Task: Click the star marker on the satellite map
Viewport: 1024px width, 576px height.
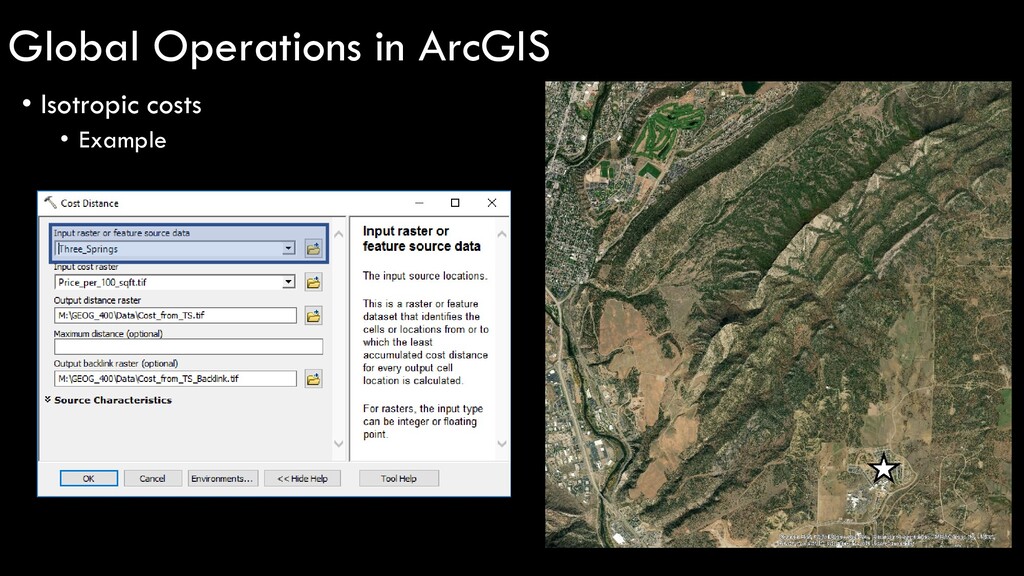Action: [884, 468]
